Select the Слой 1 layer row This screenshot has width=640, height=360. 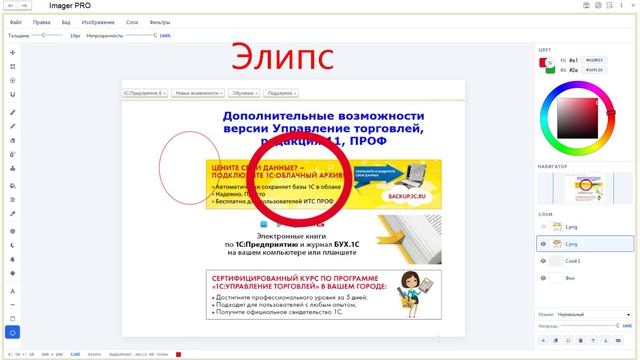585,261
